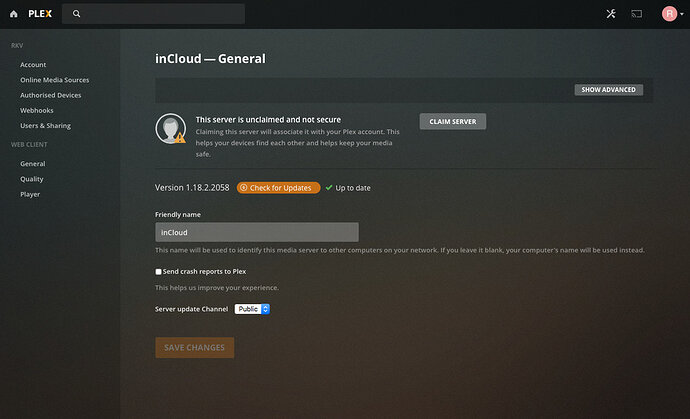
Task: Edit the Friendly name field
Action: pyautogui.click(x=257, y=232)
